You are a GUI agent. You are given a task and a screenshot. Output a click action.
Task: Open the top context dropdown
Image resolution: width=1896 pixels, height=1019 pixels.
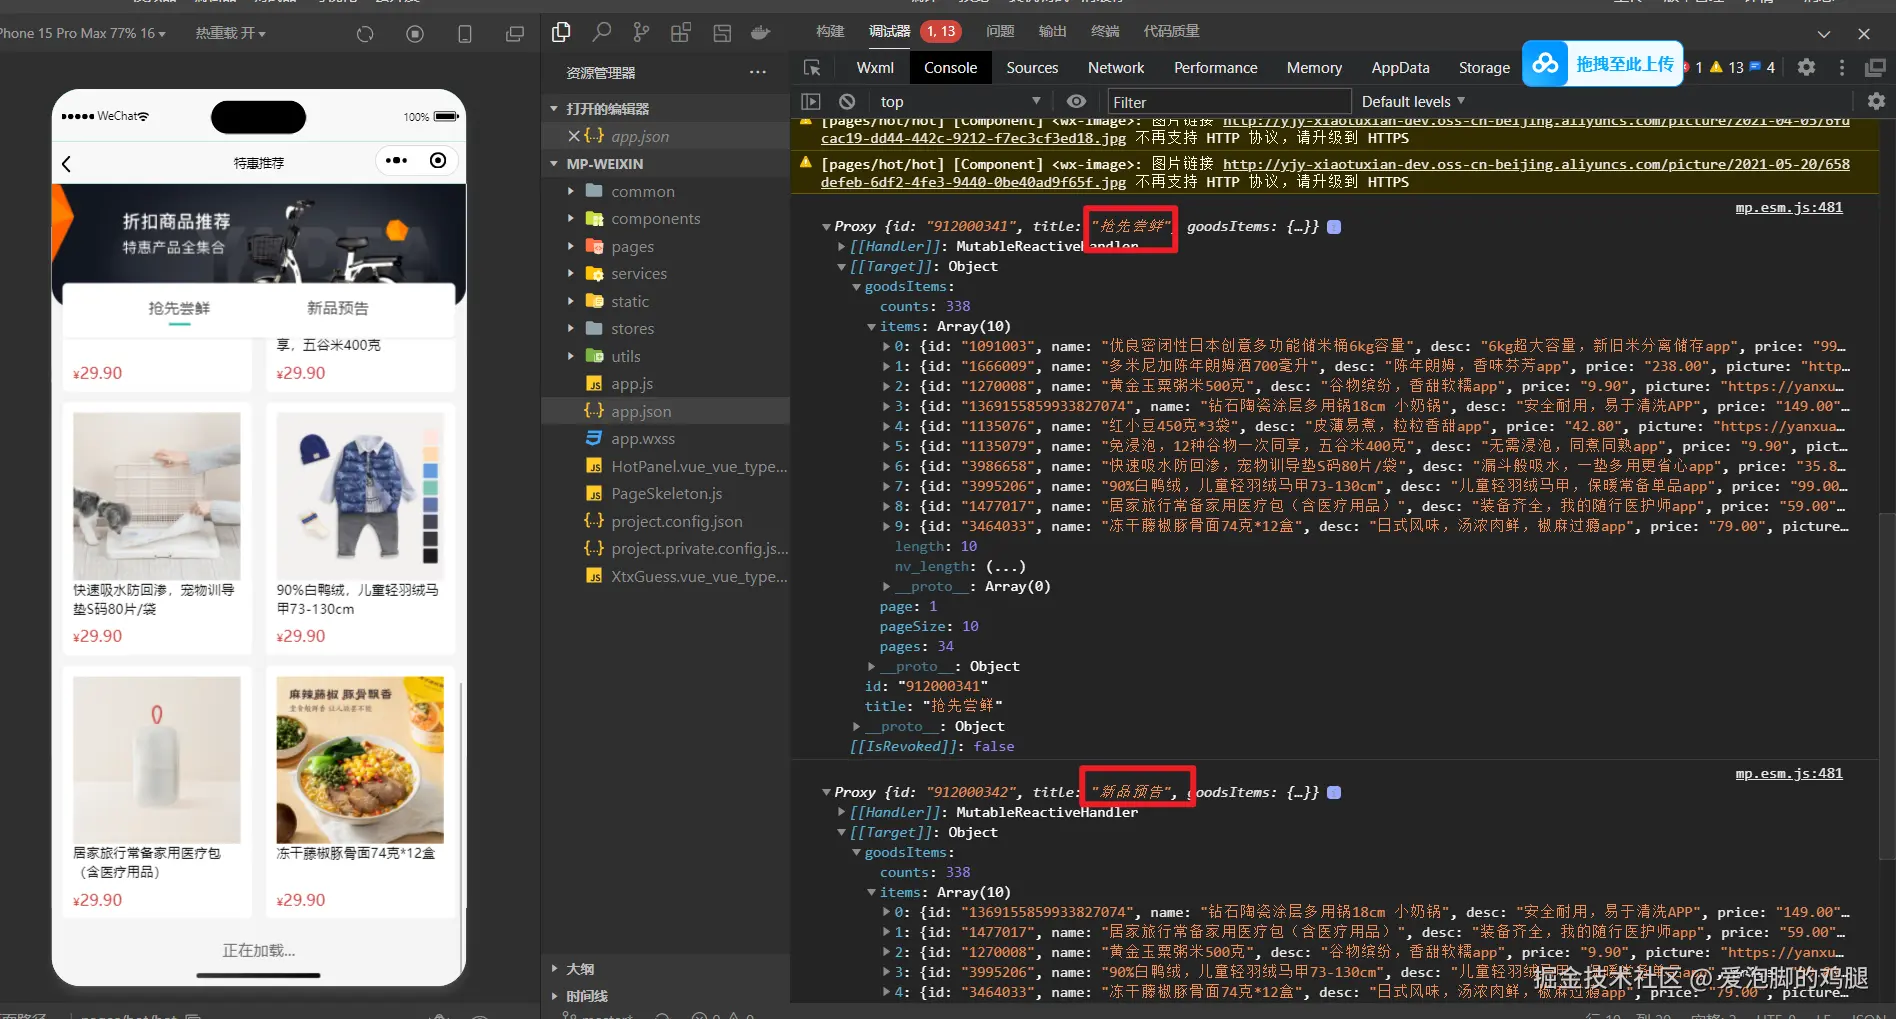point(959,101)
